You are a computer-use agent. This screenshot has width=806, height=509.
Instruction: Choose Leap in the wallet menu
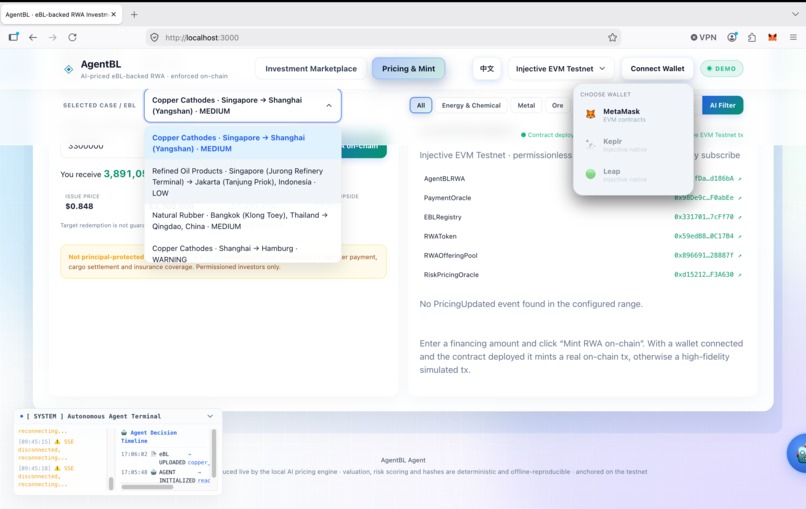pyautogui.click(x=633, y=174)
